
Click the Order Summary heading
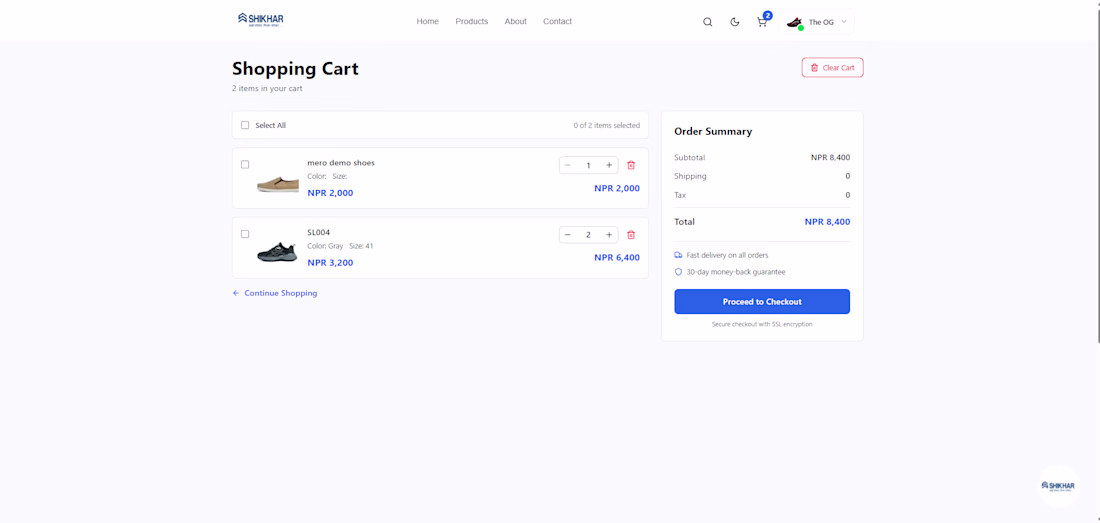pyautogui.click(x=713, y=131)
